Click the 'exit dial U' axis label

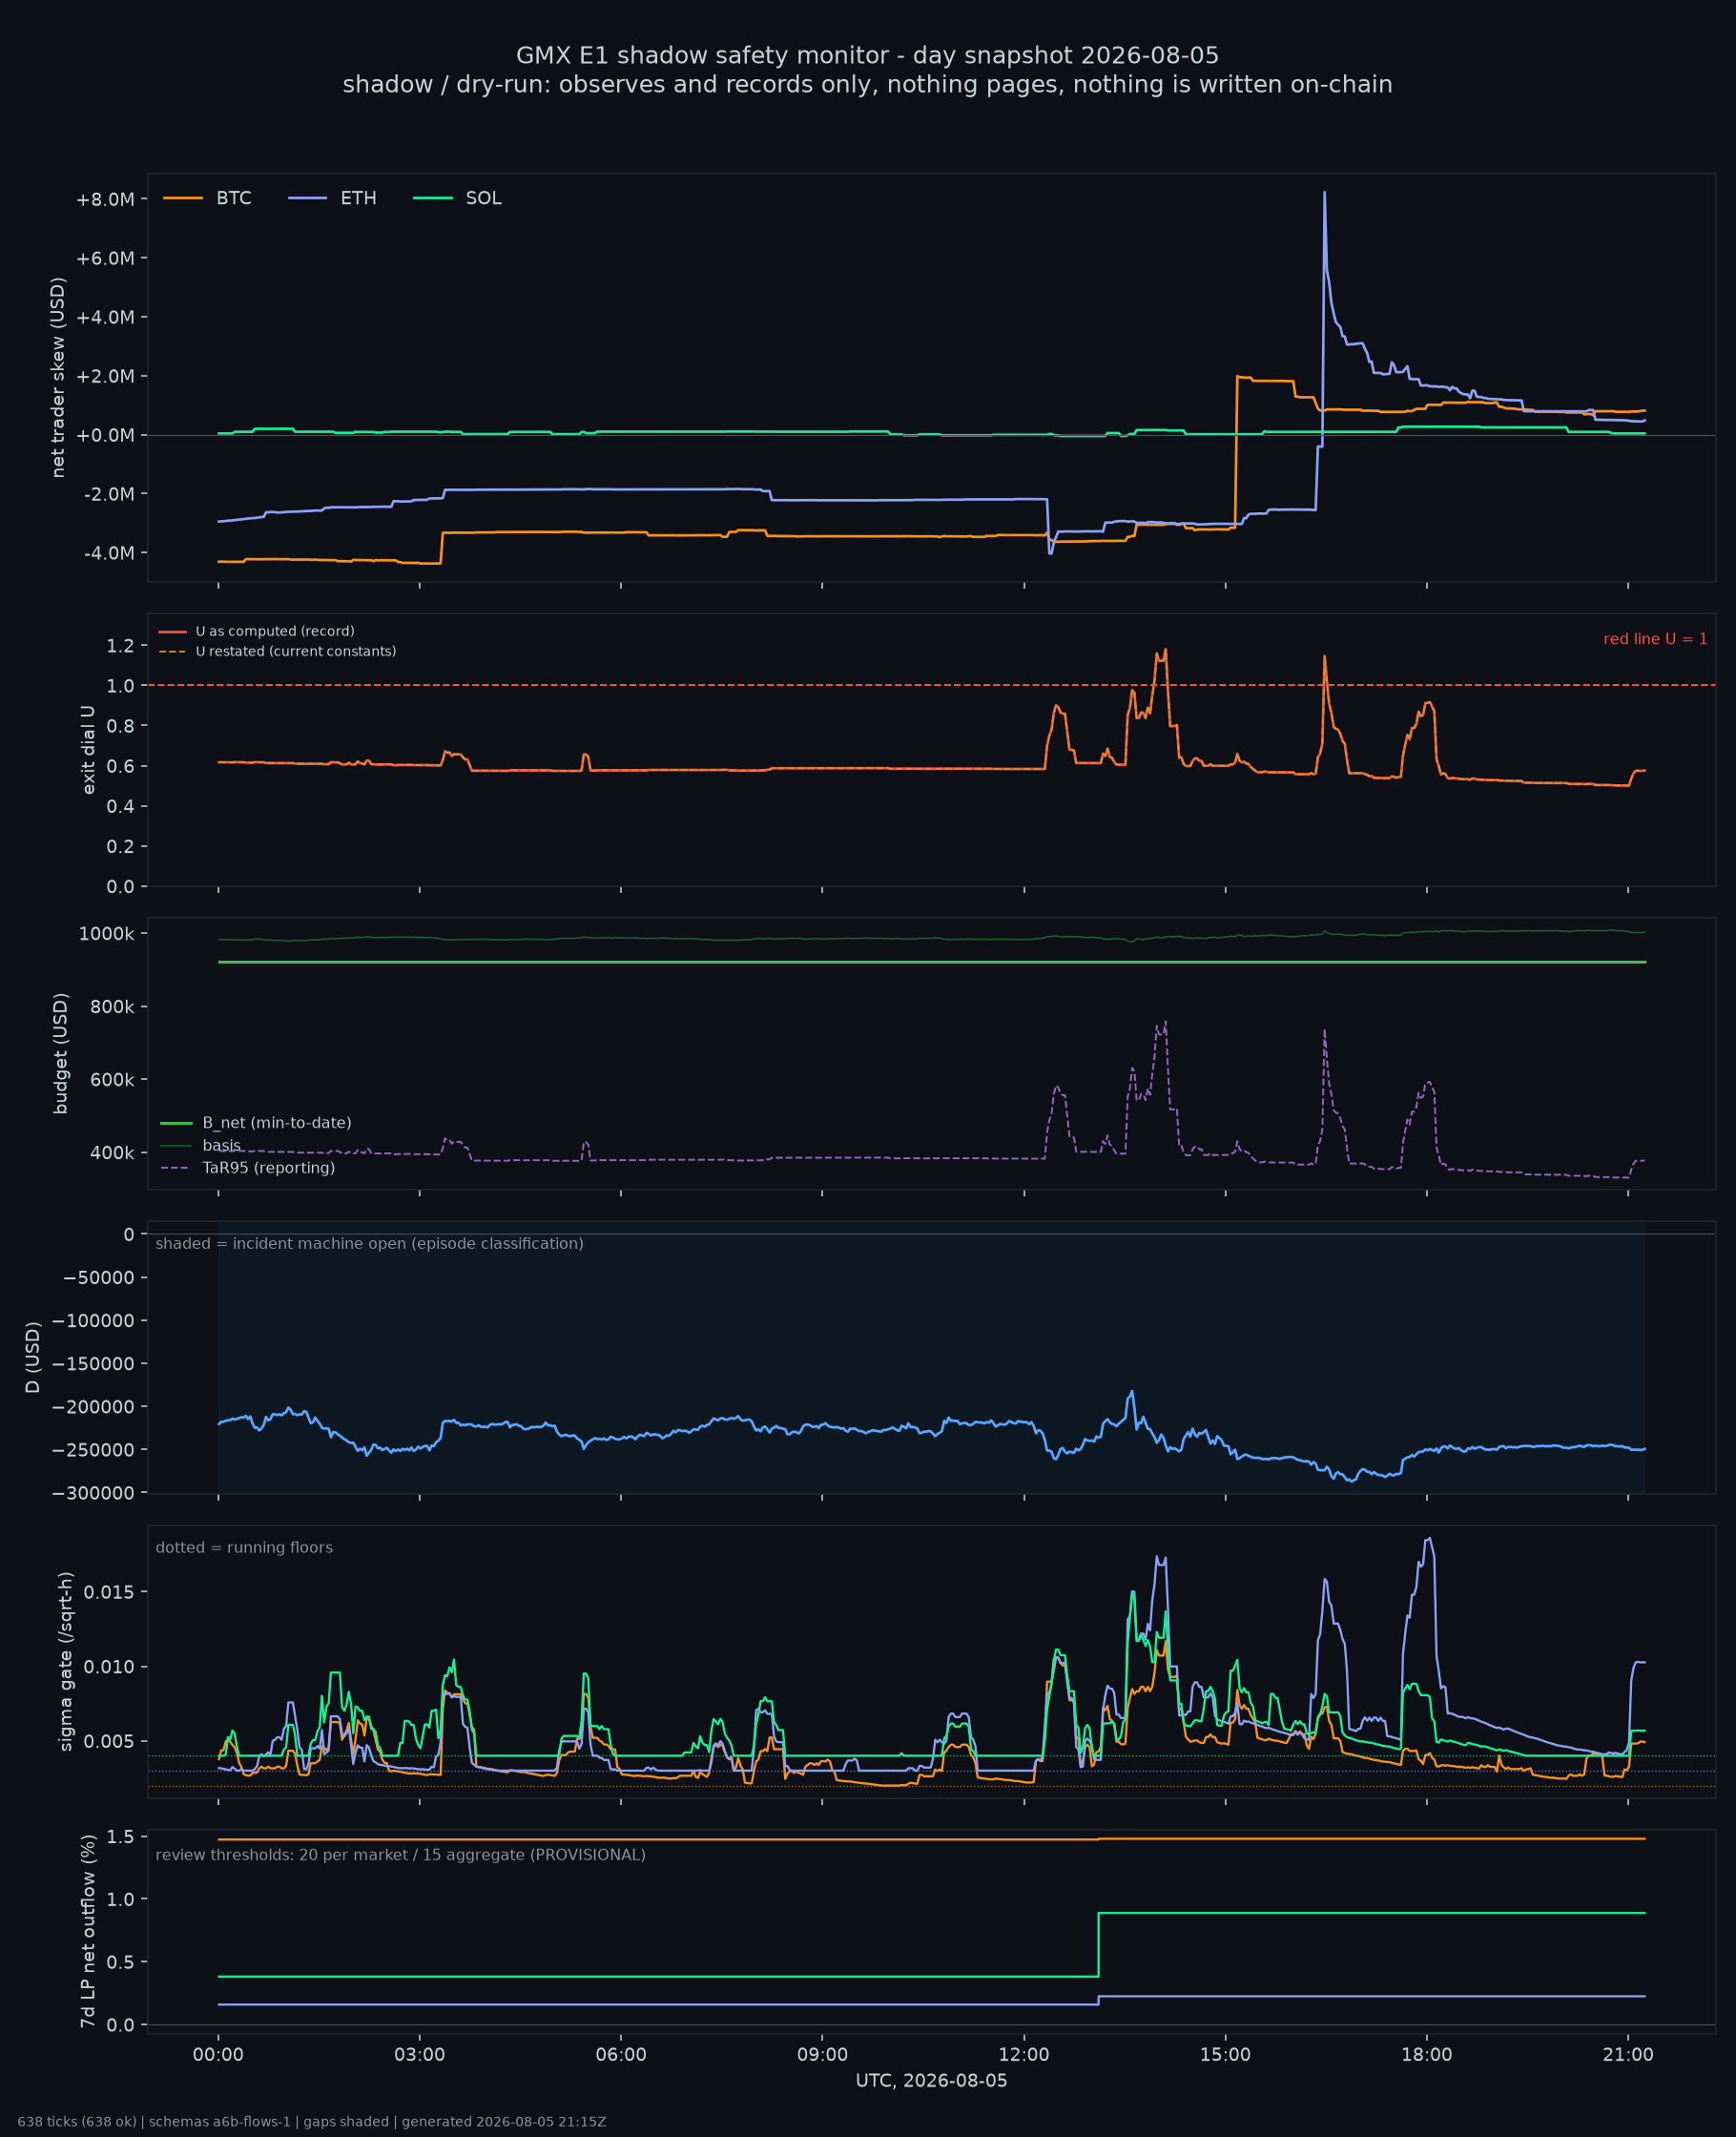[x=89, y=750]
